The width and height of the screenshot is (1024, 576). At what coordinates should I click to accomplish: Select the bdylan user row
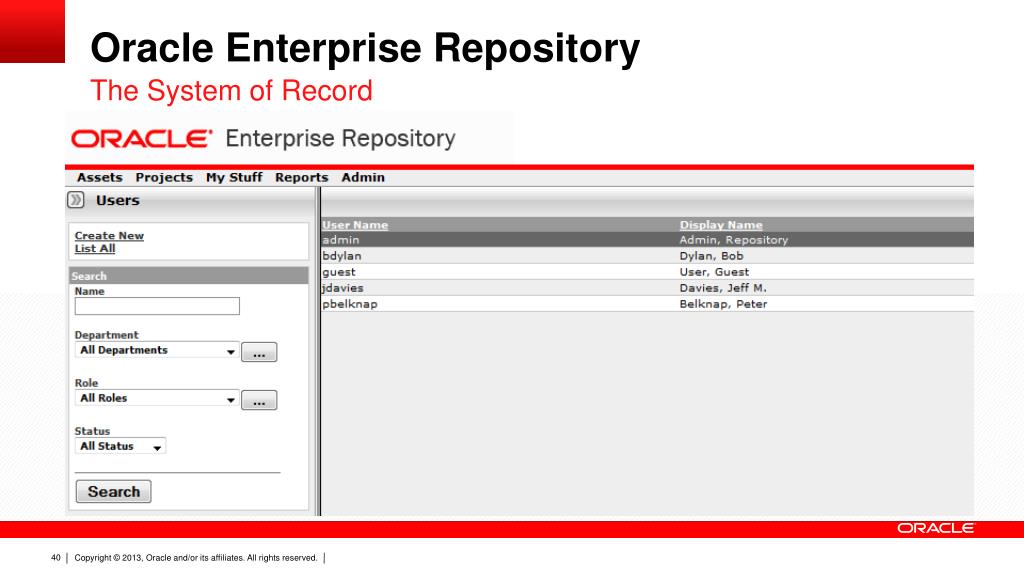(x=647, y=256)
